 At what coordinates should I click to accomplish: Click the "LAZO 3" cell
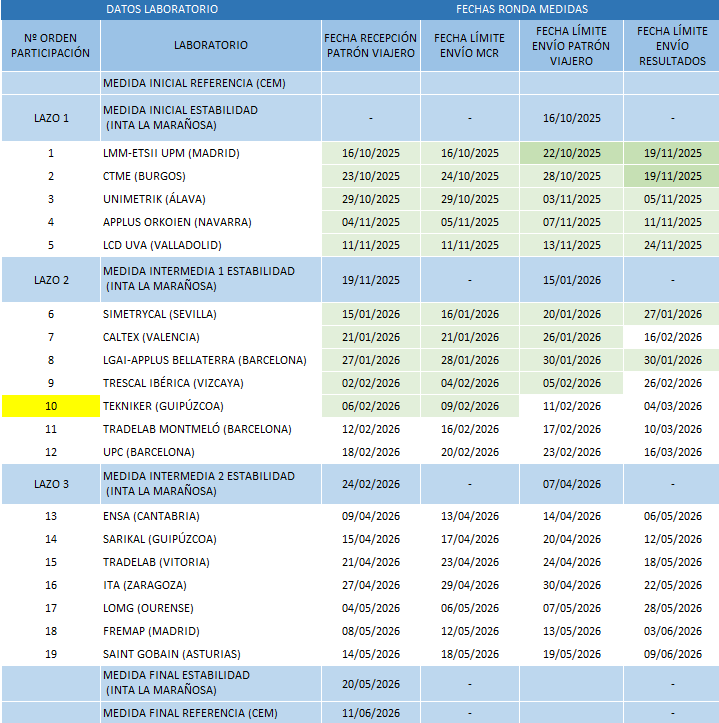pos(50,484)
